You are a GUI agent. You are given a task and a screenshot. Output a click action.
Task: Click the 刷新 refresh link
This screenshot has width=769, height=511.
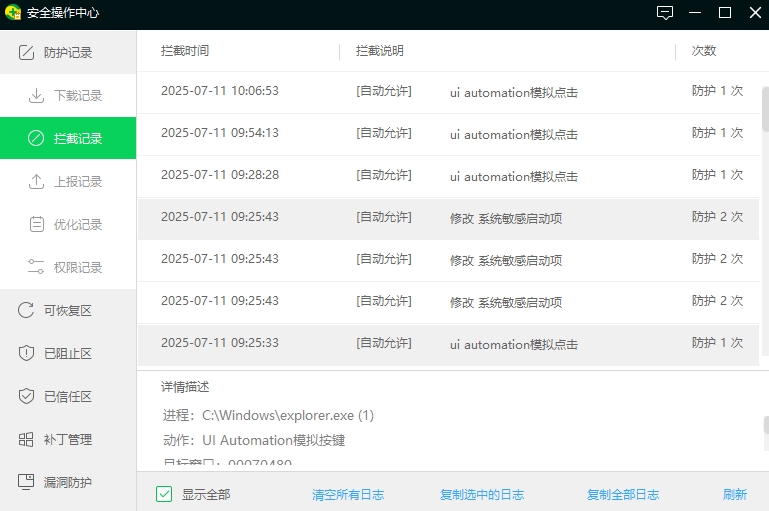(735, 495)
